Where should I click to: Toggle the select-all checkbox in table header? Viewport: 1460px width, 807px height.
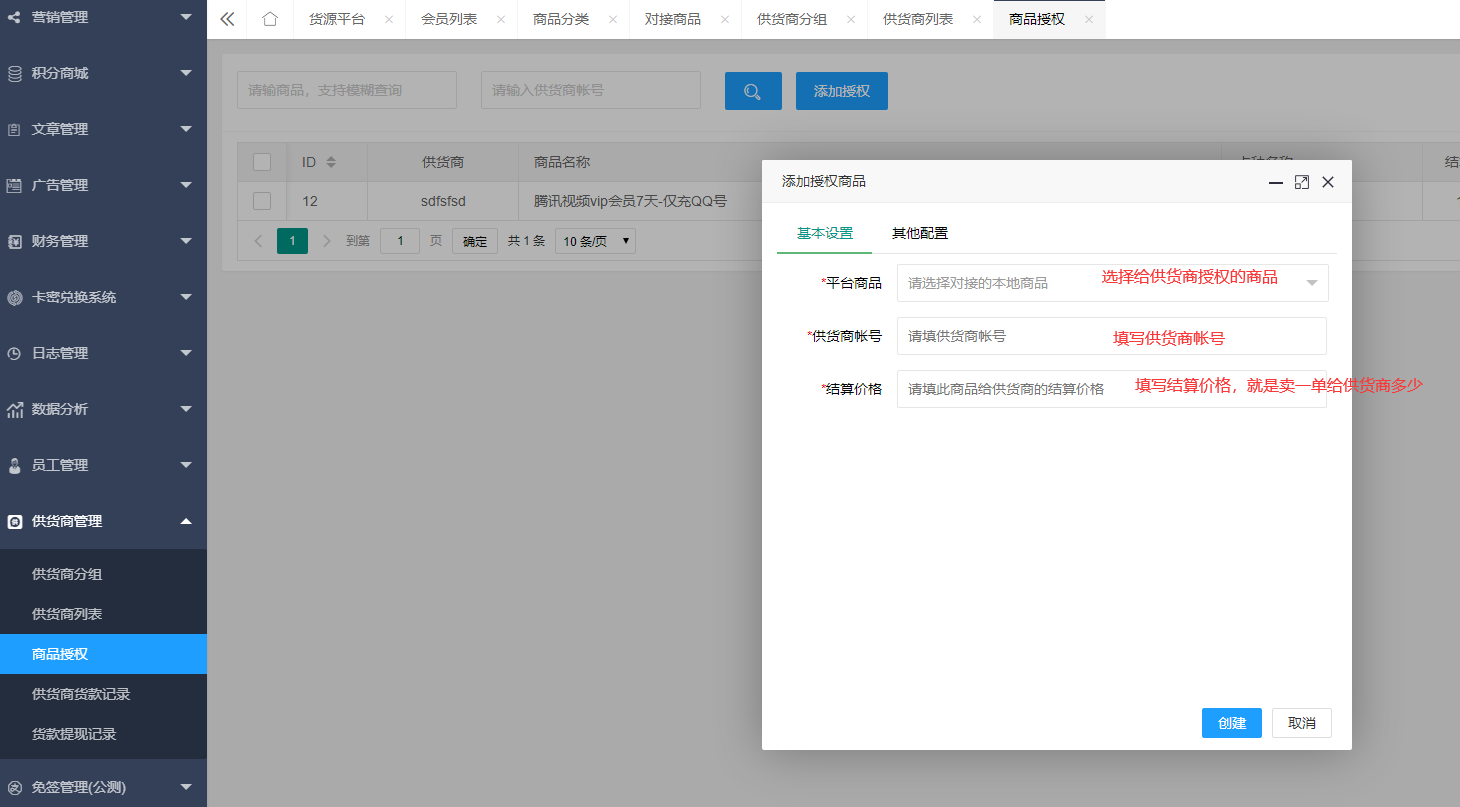click(x=262, y=162)
